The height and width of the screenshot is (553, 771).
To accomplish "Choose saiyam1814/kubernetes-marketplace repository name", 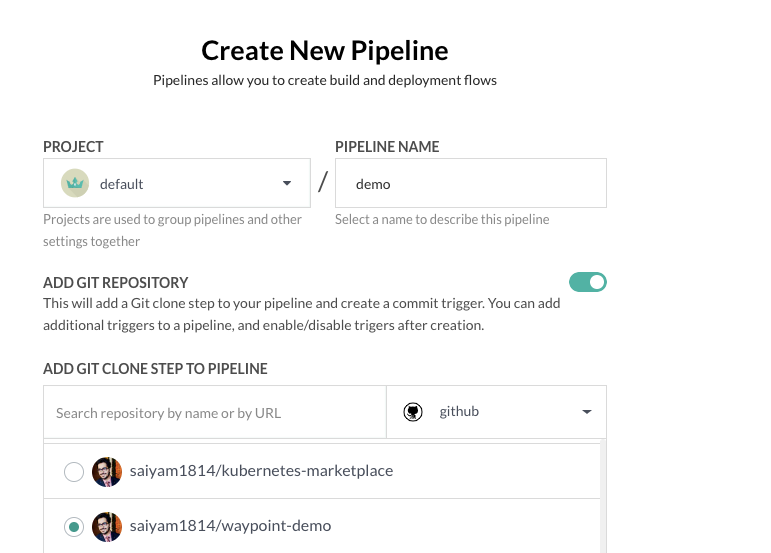I will tap(261, 471).
